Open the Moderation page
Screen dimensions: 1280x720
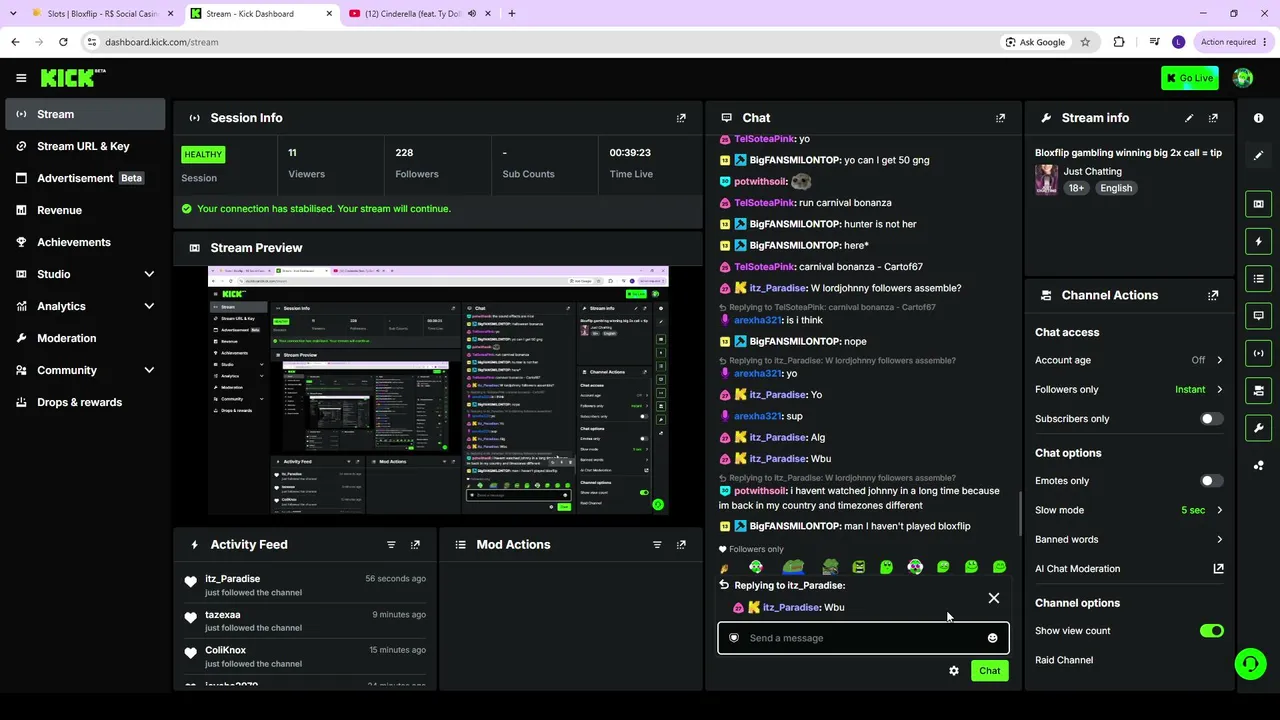[x=85, y=338]
